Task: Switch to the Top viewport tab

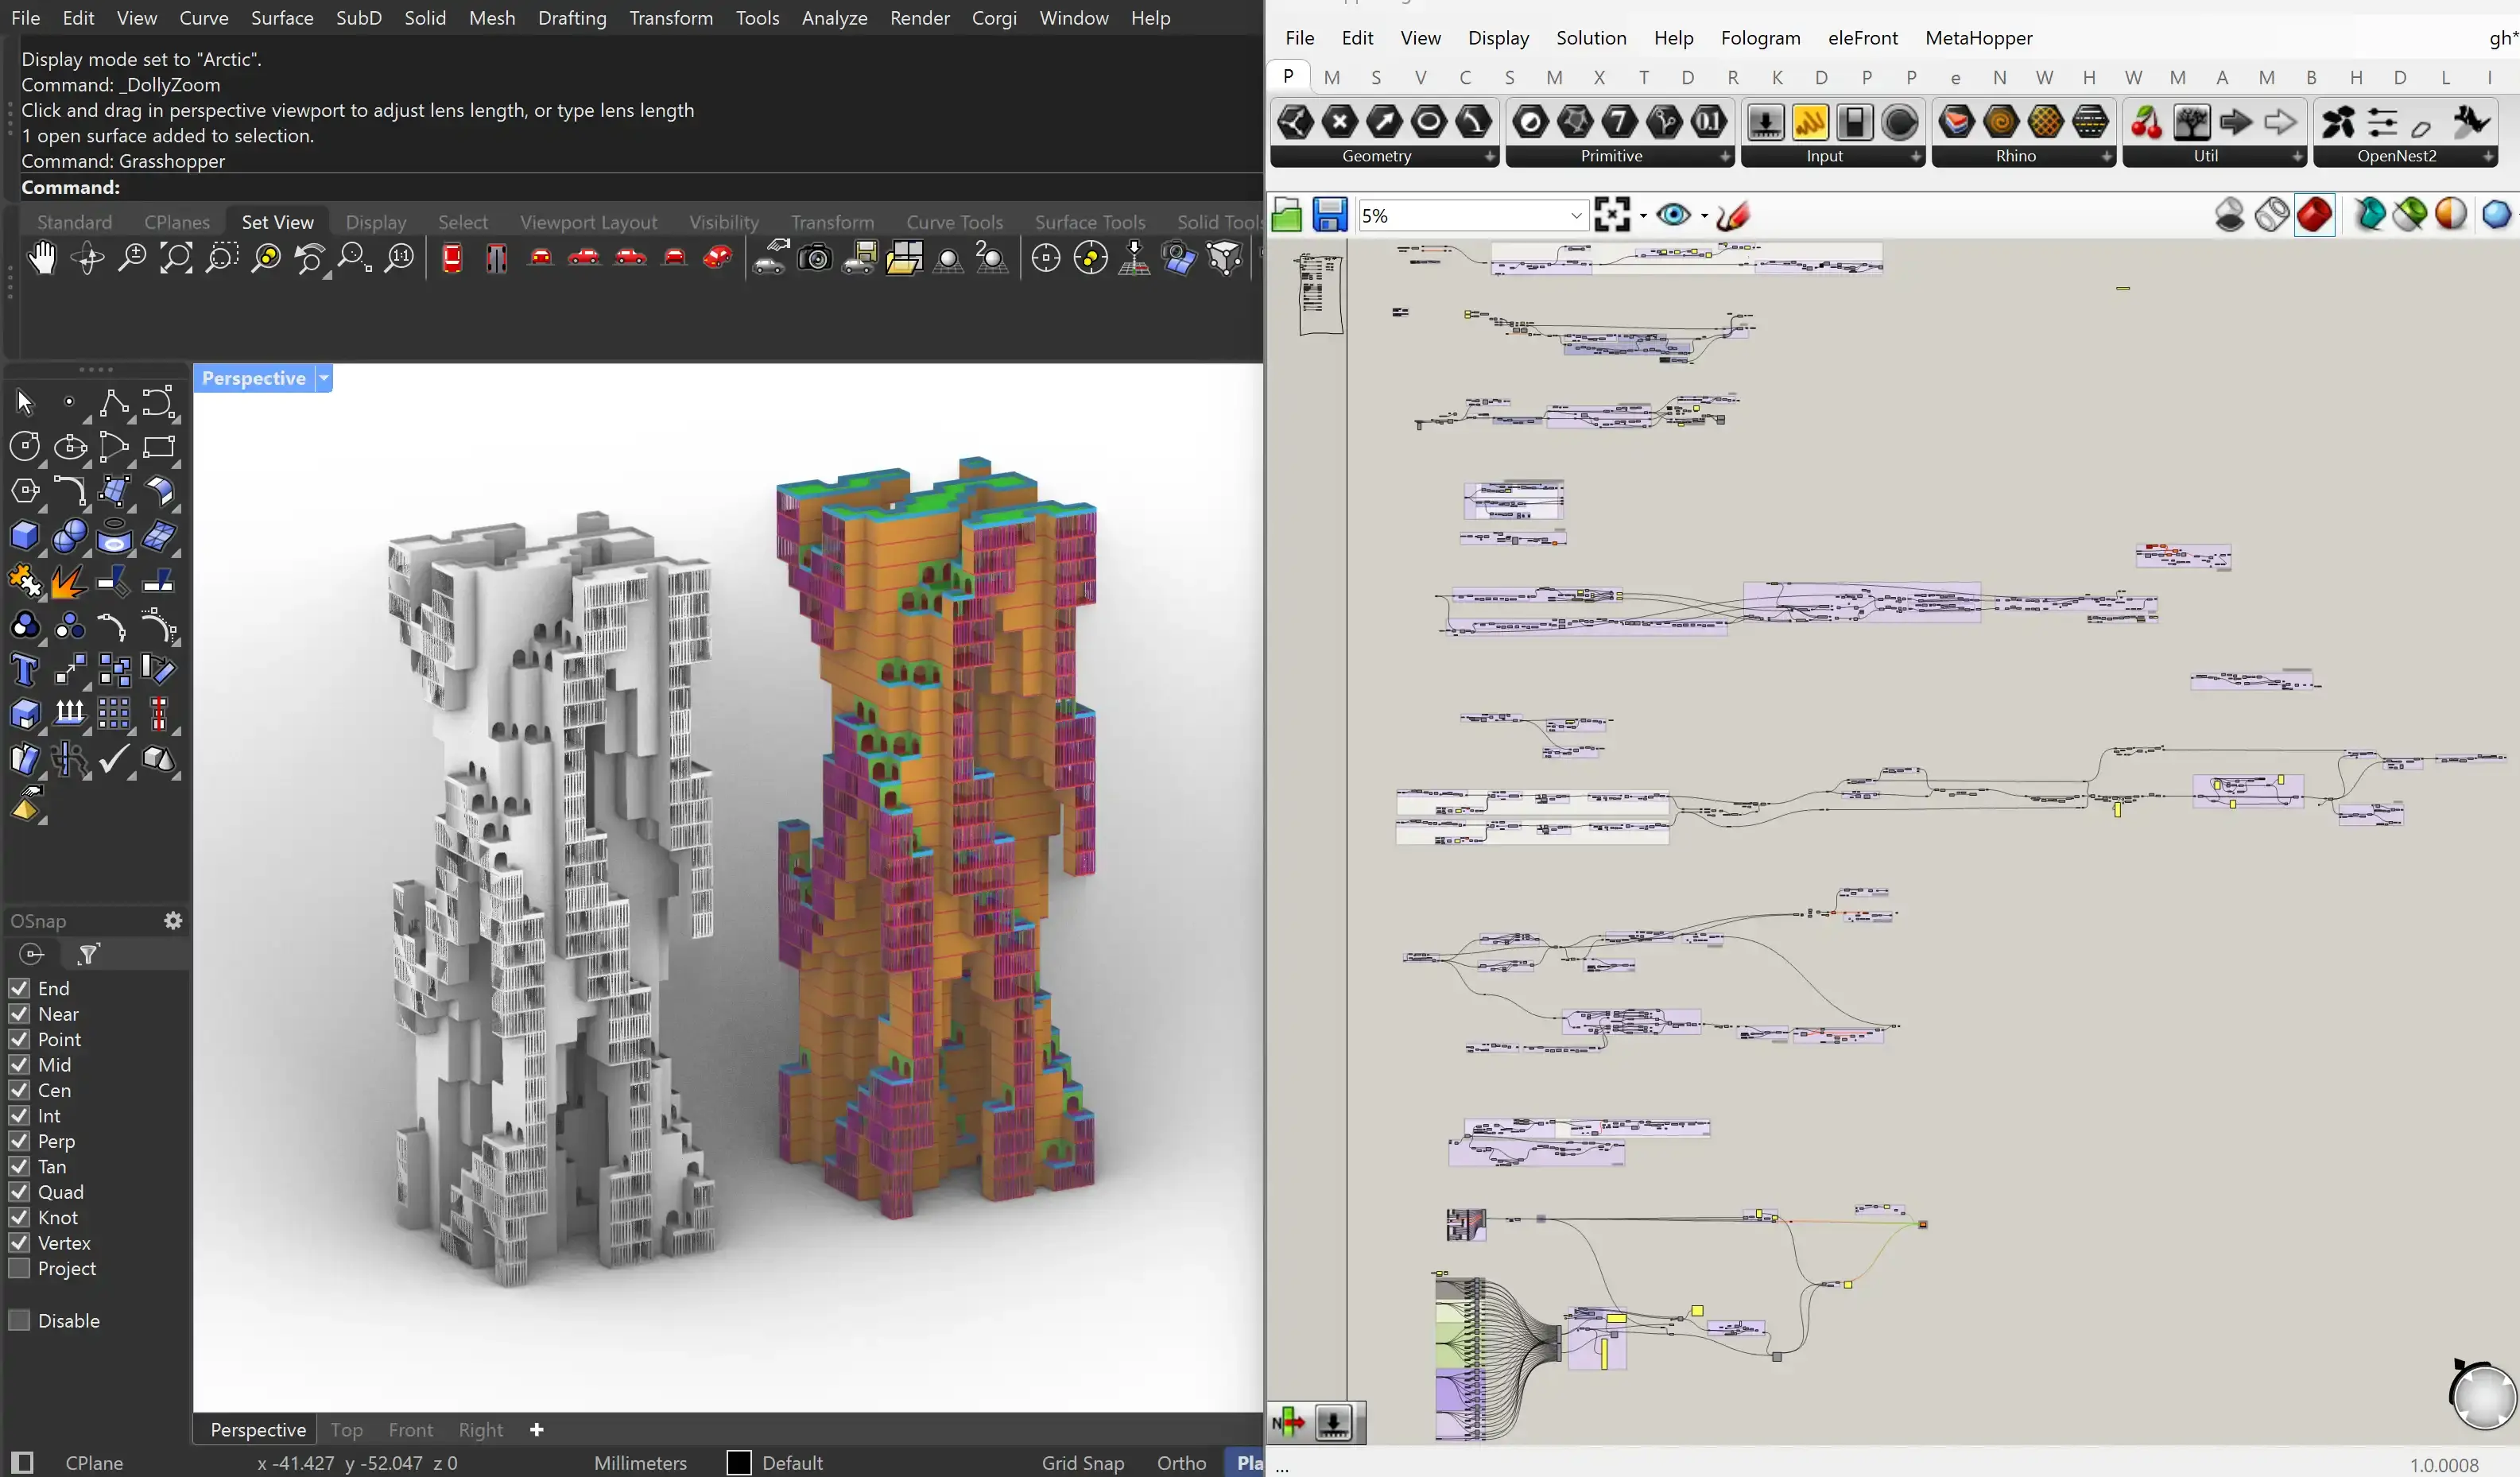Action: [346, 1430]
